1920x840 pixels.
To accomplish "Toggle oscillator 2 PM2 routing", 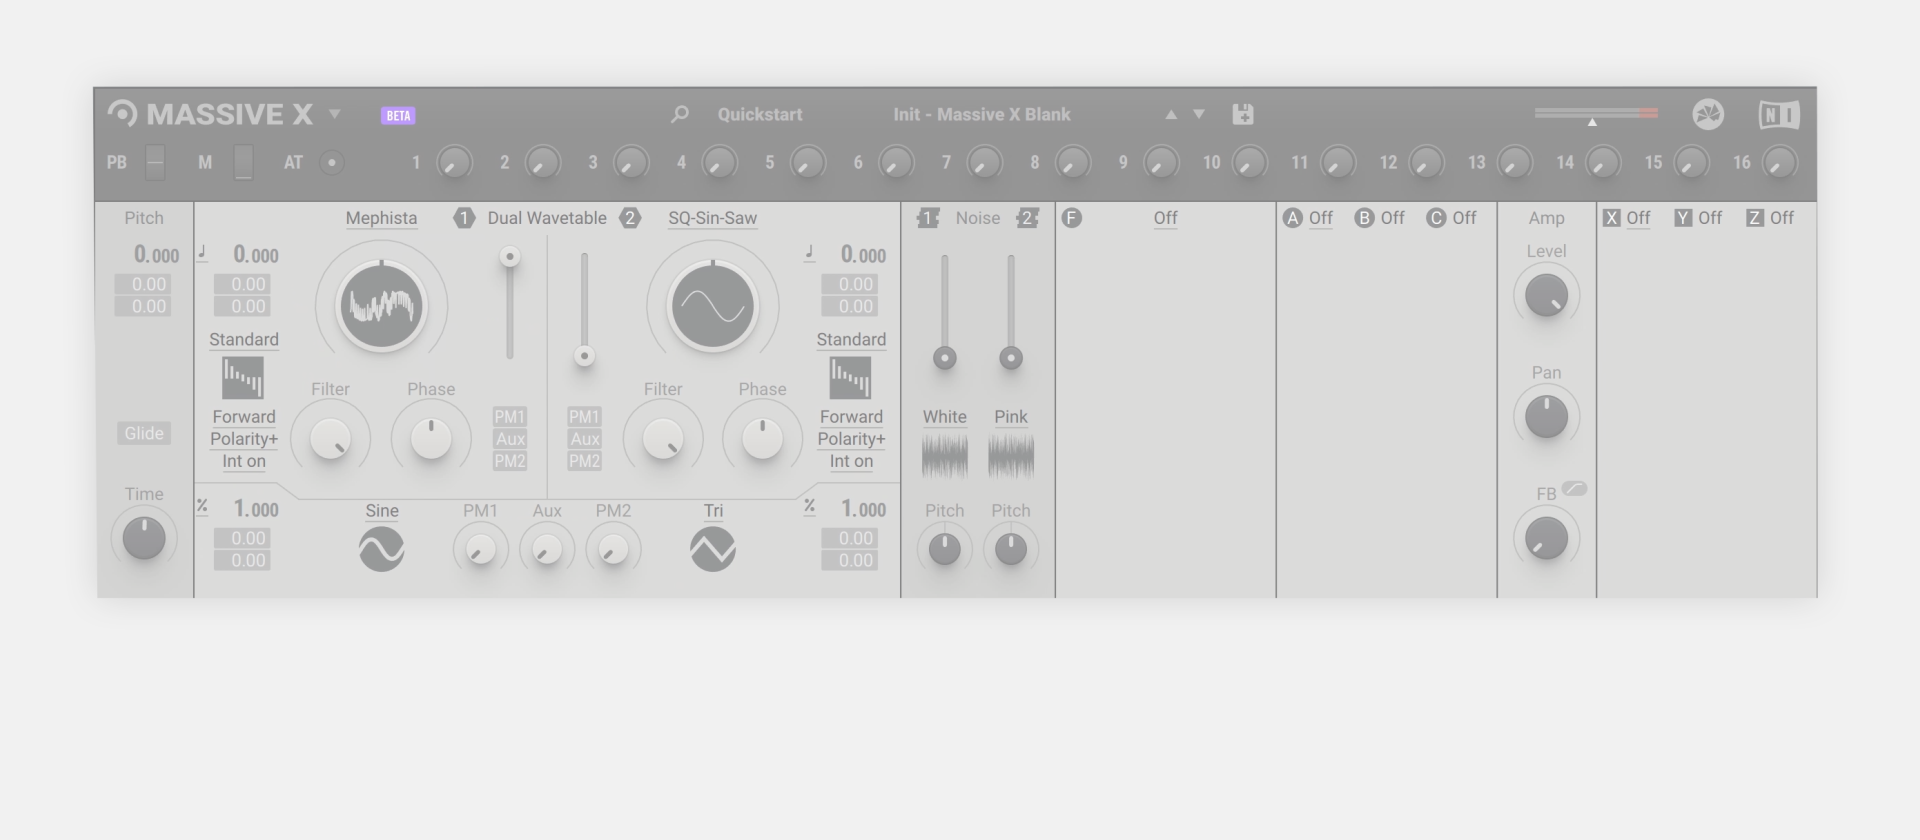I will coord(584,461).
